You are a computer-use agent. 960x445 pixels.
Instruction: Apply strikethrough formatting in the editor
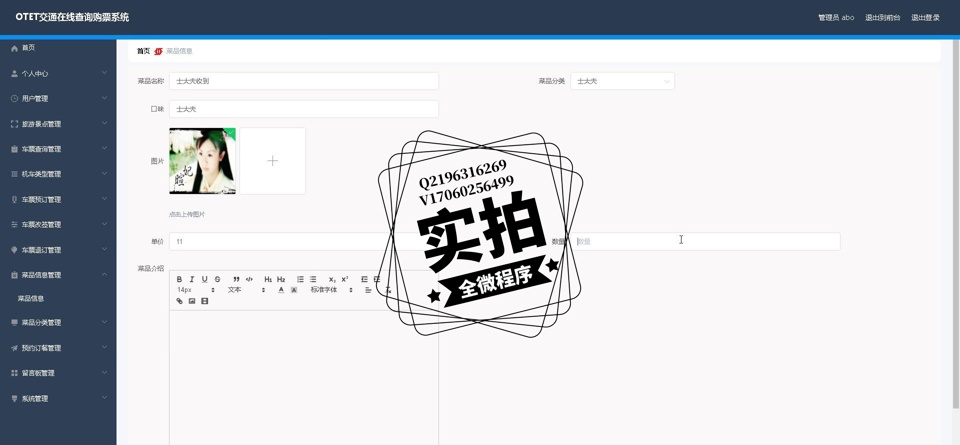(217, 279)
